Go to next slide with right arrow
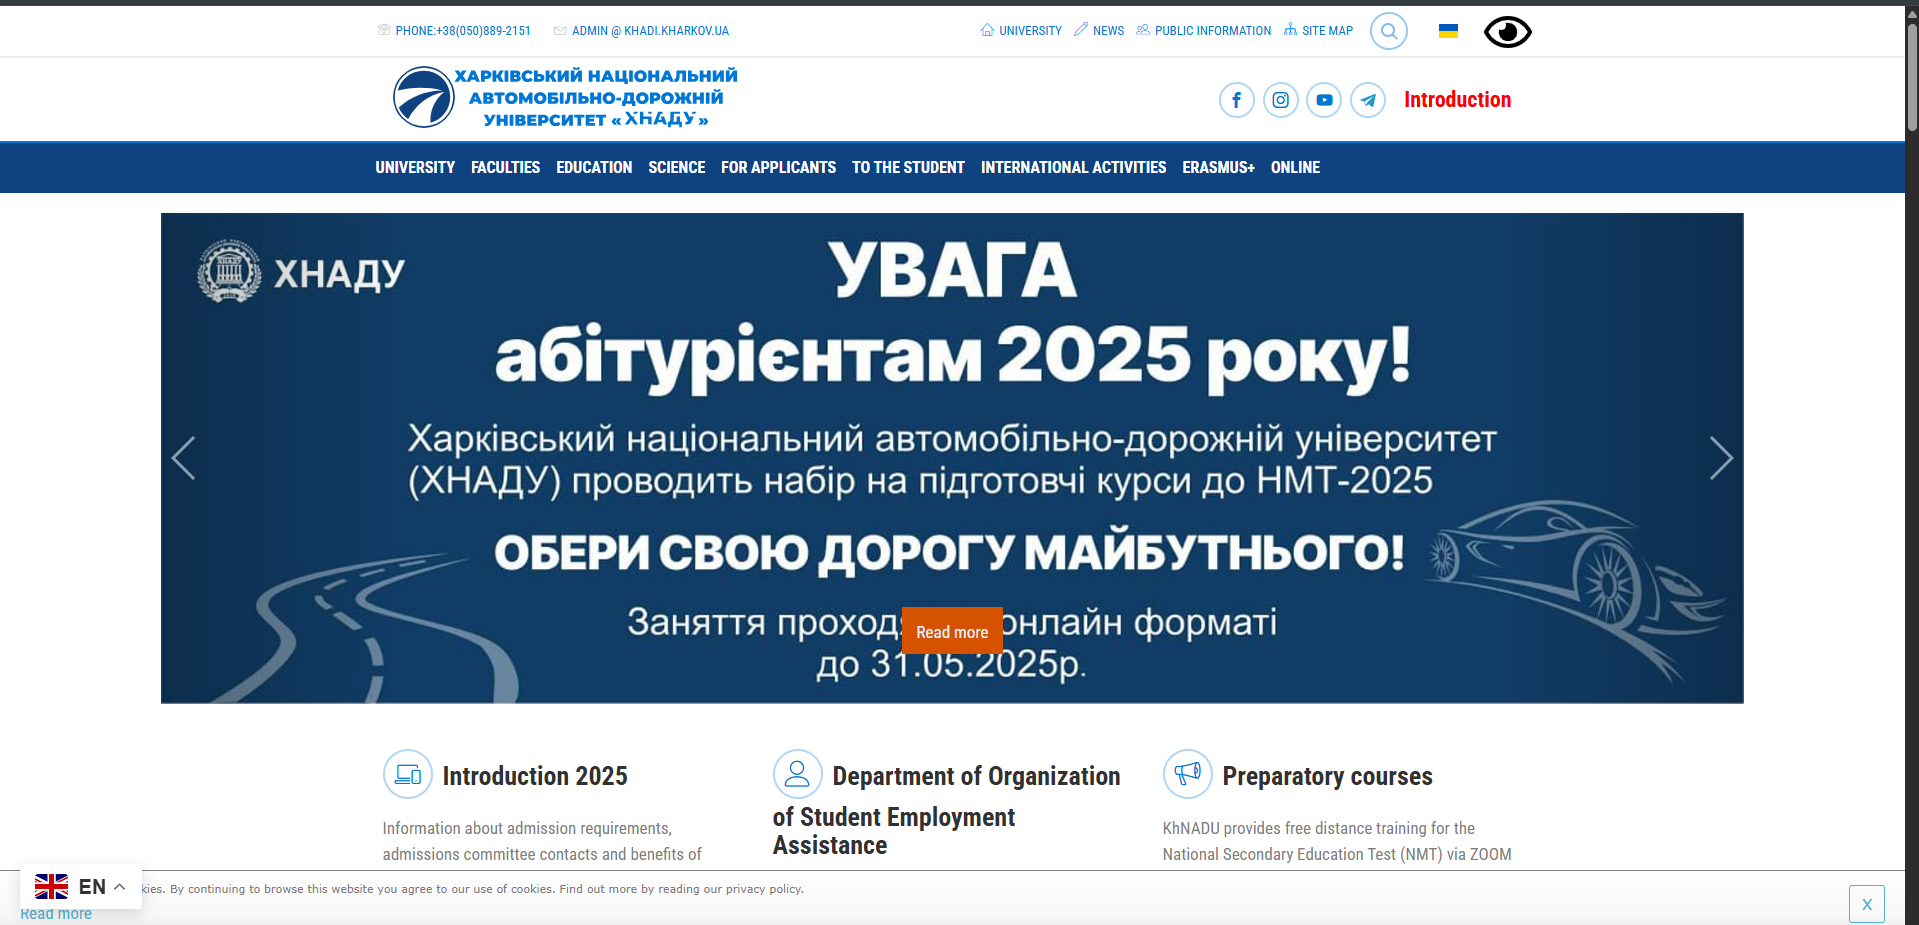The image size is (1919, 925). point(1721,458)
